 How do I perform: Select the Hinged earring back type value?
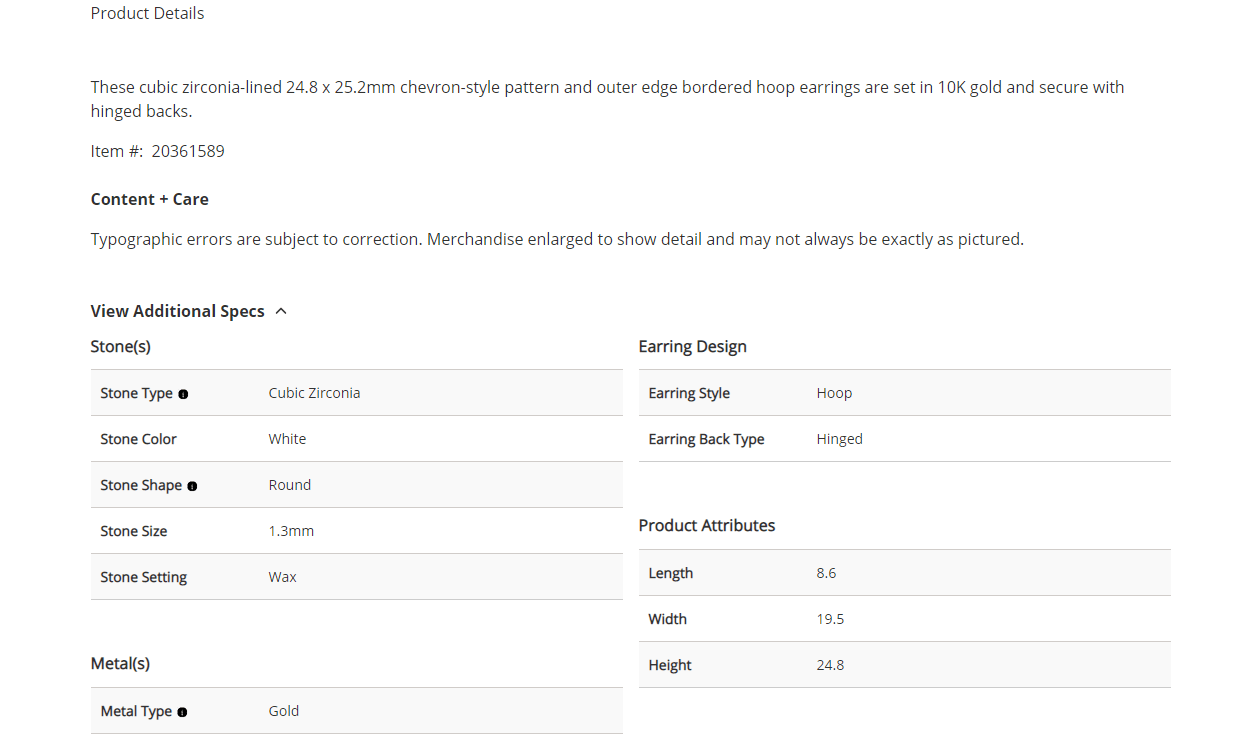[x=839, y=439]
